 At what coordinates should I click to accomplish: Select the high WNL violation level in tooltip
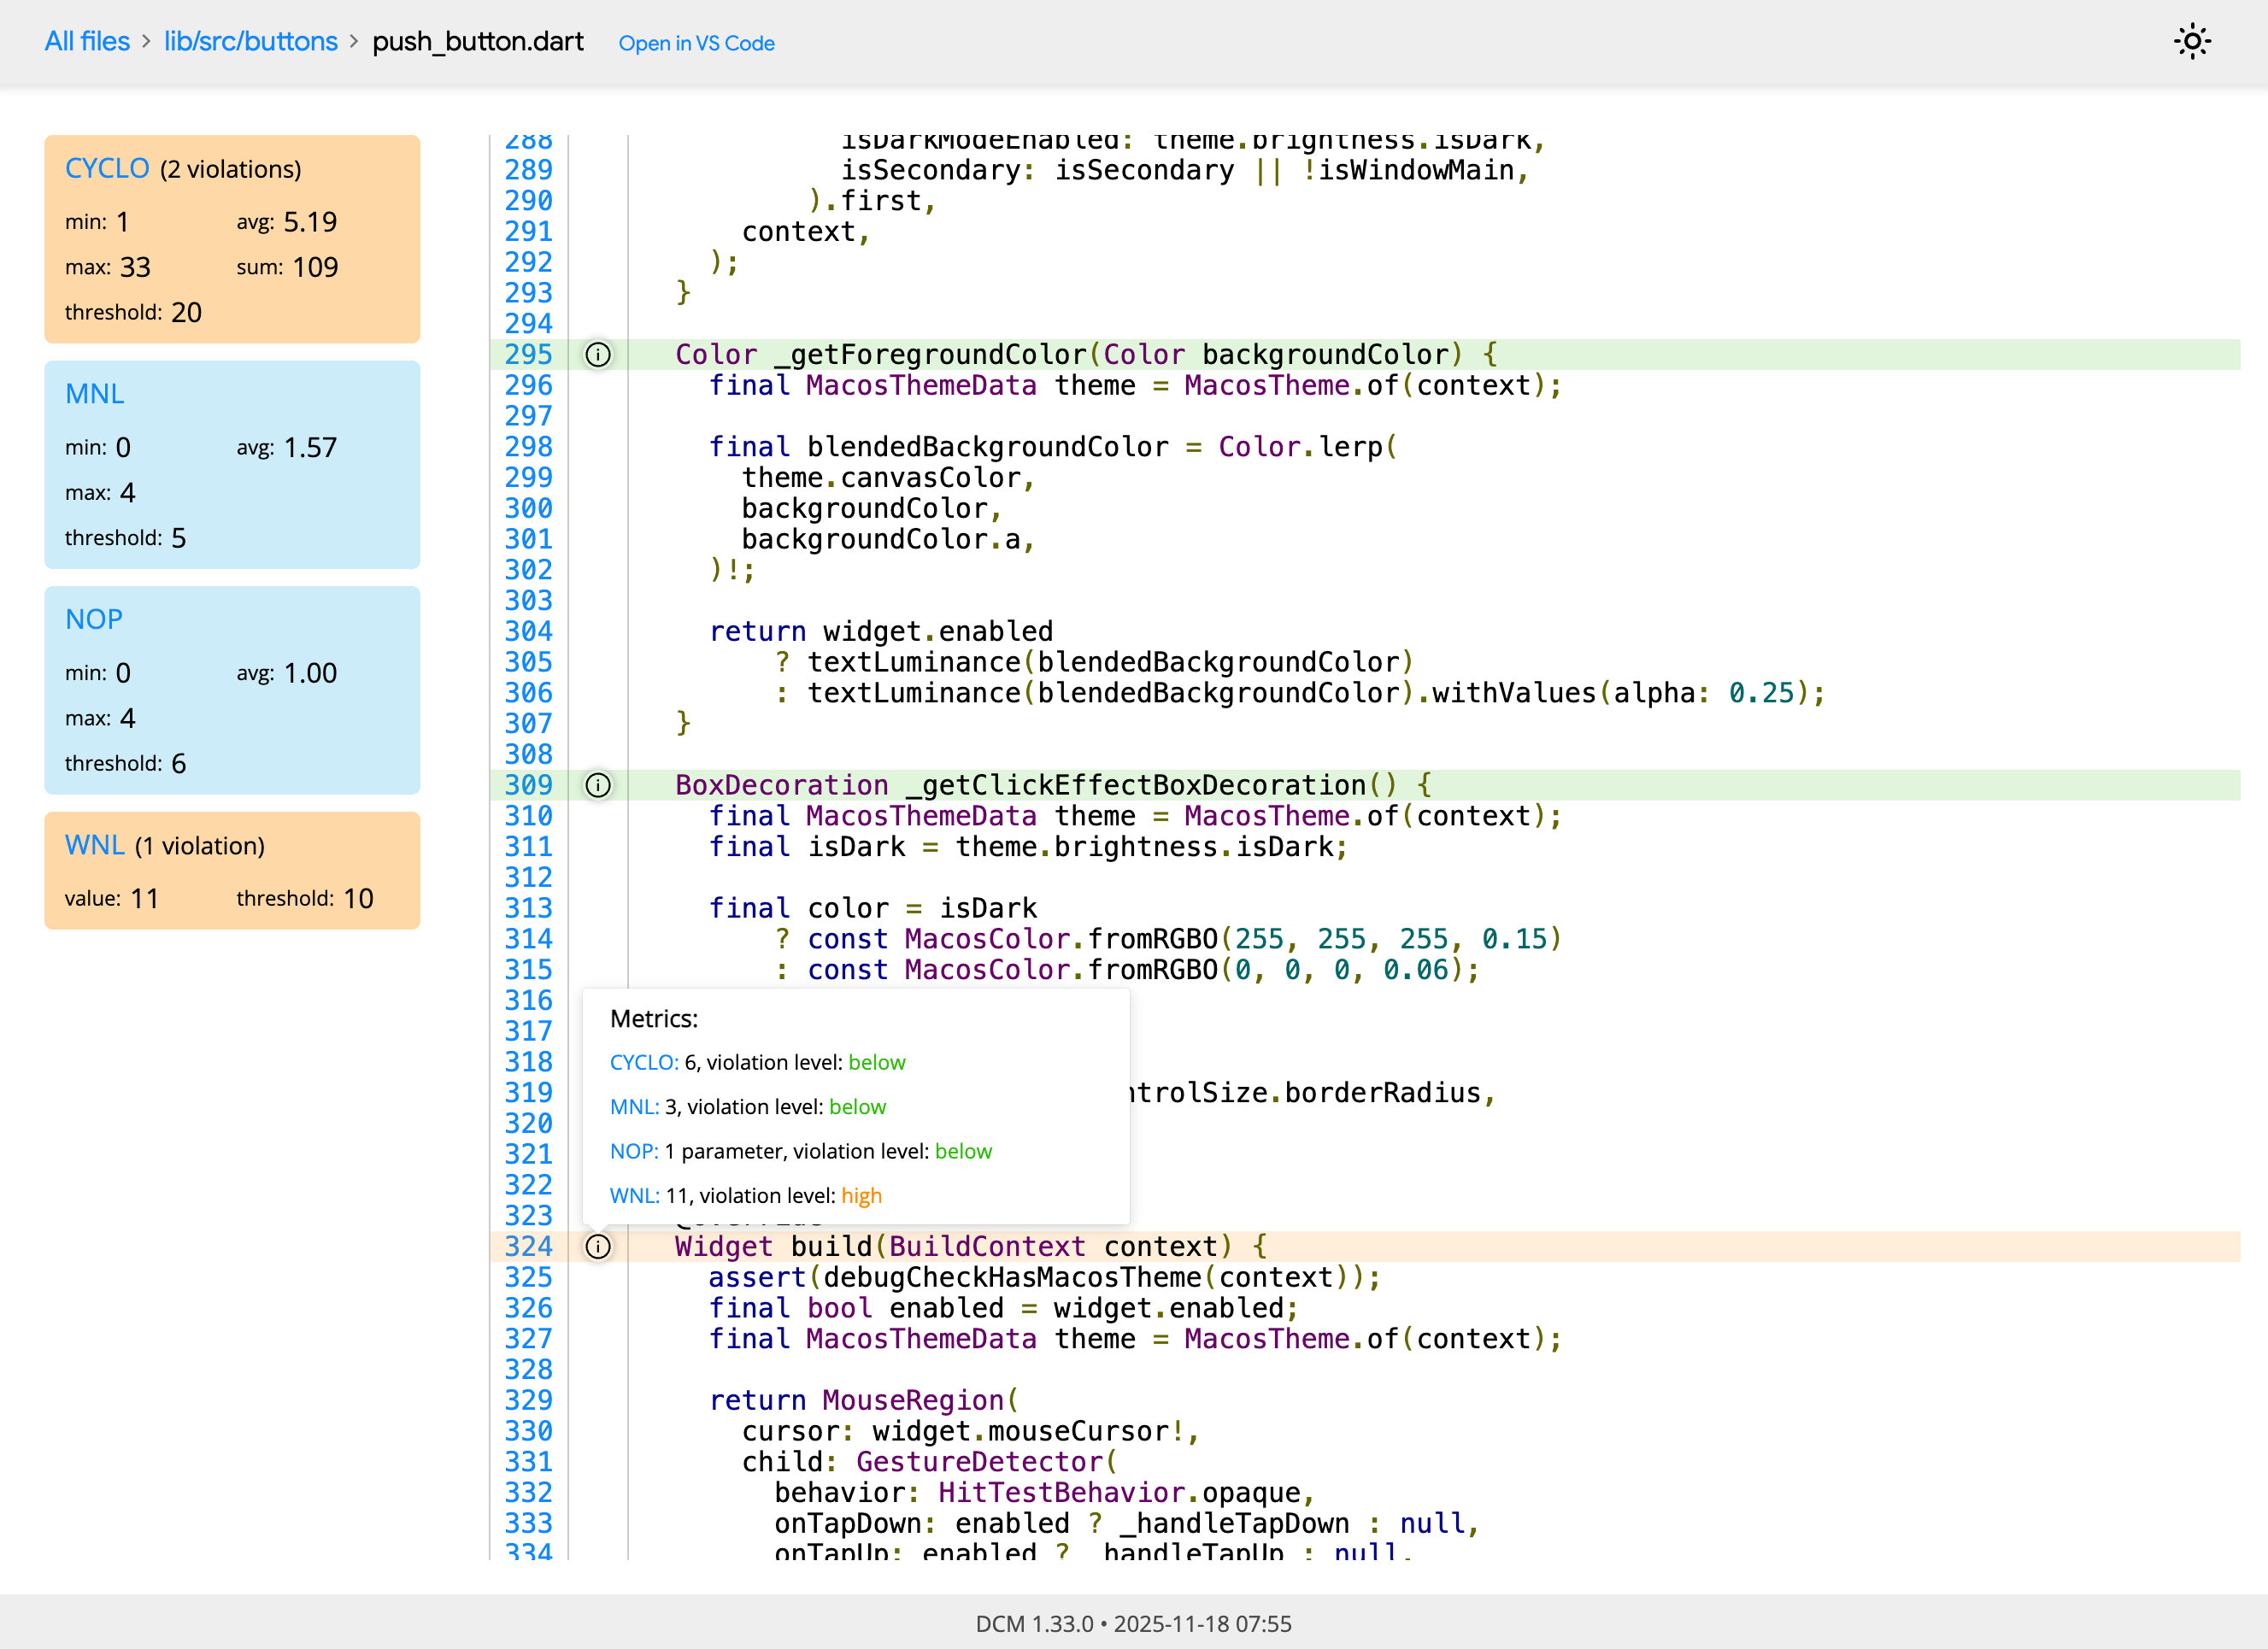coord(861,1195)
